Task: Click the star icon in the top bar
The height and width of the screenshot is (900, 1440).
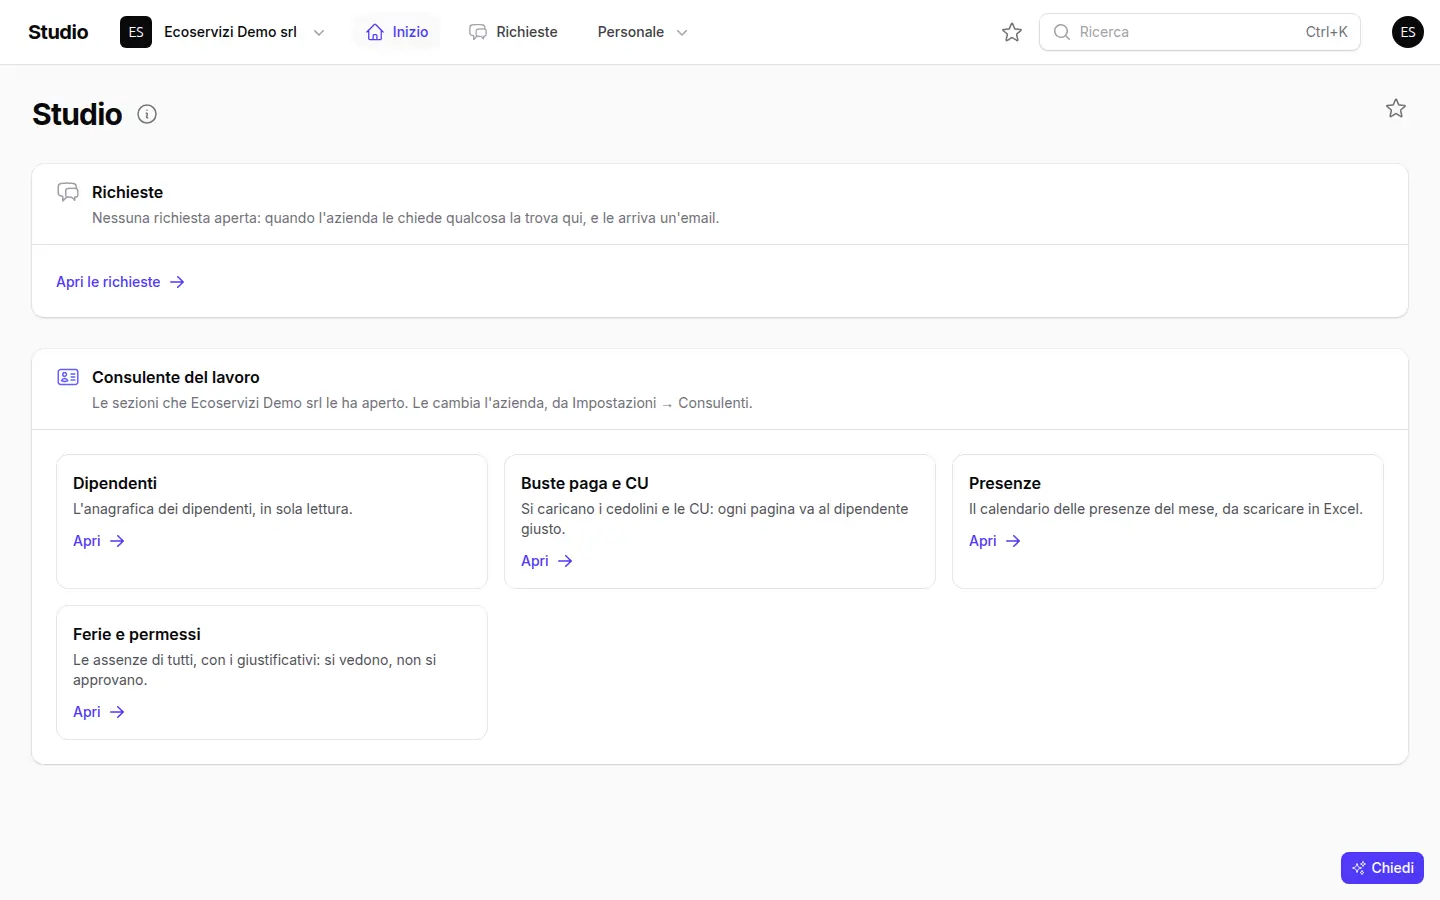Action: [1012, 32]
